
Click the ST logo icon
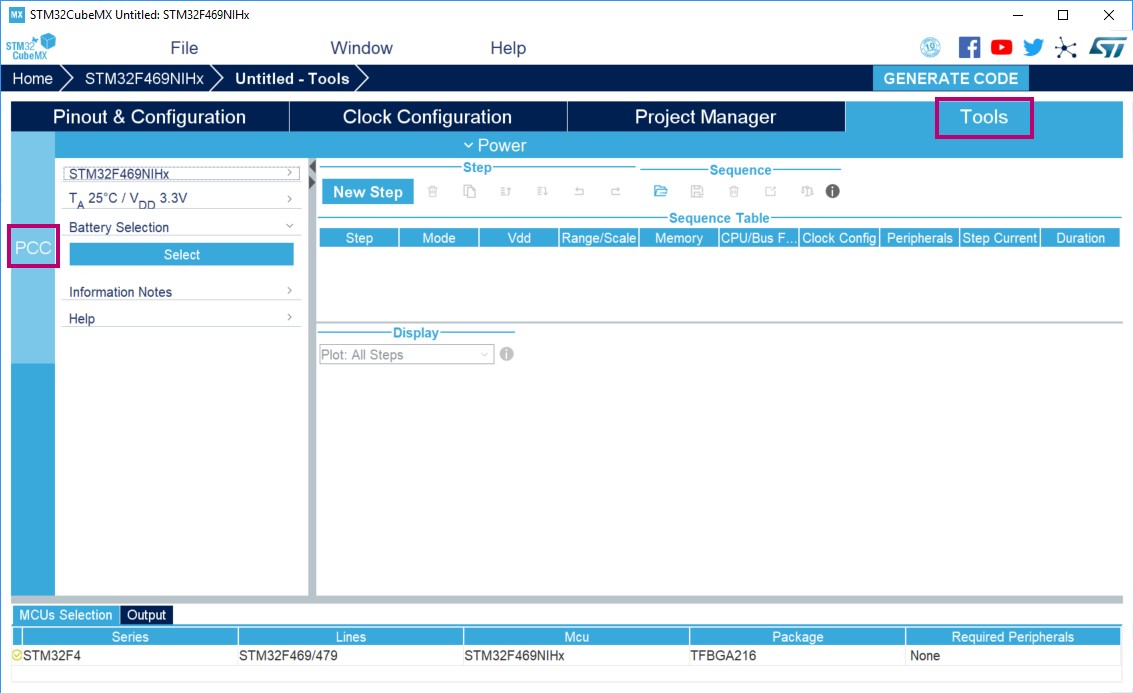coord(1107,48)
